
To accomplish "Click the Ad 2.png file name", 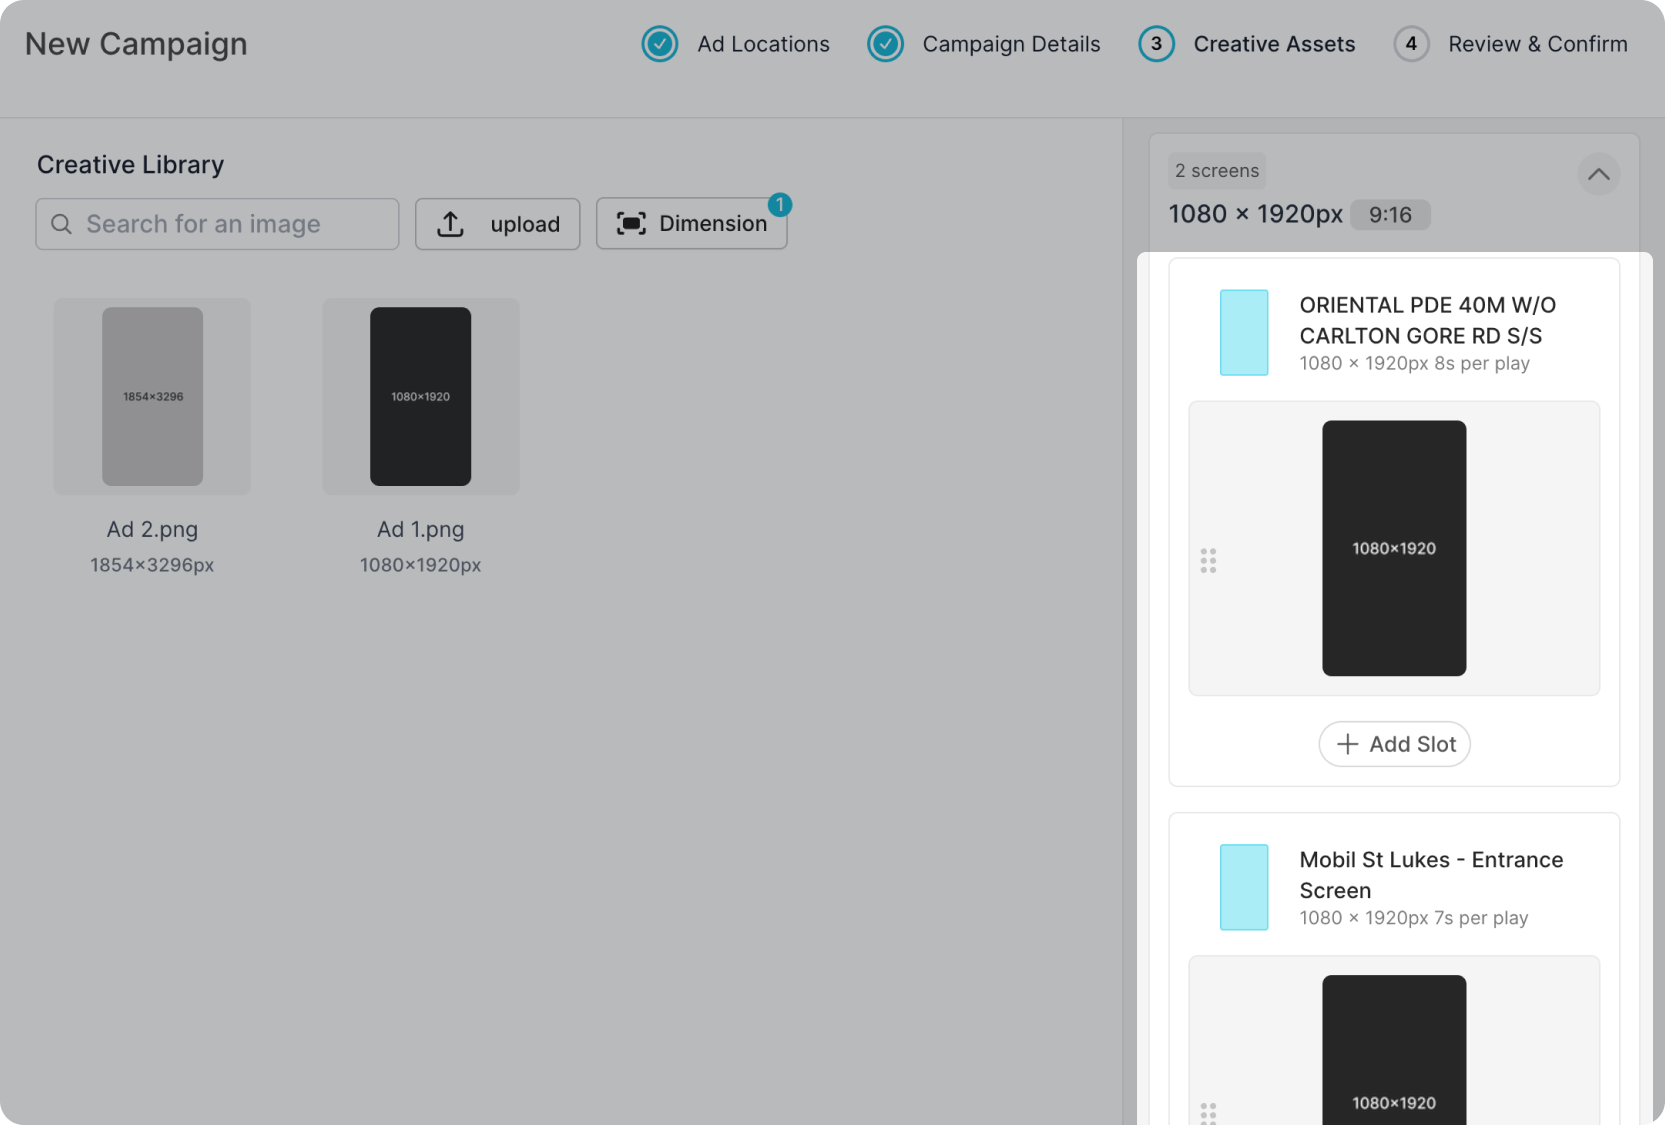I will click(x=152, y=529).
